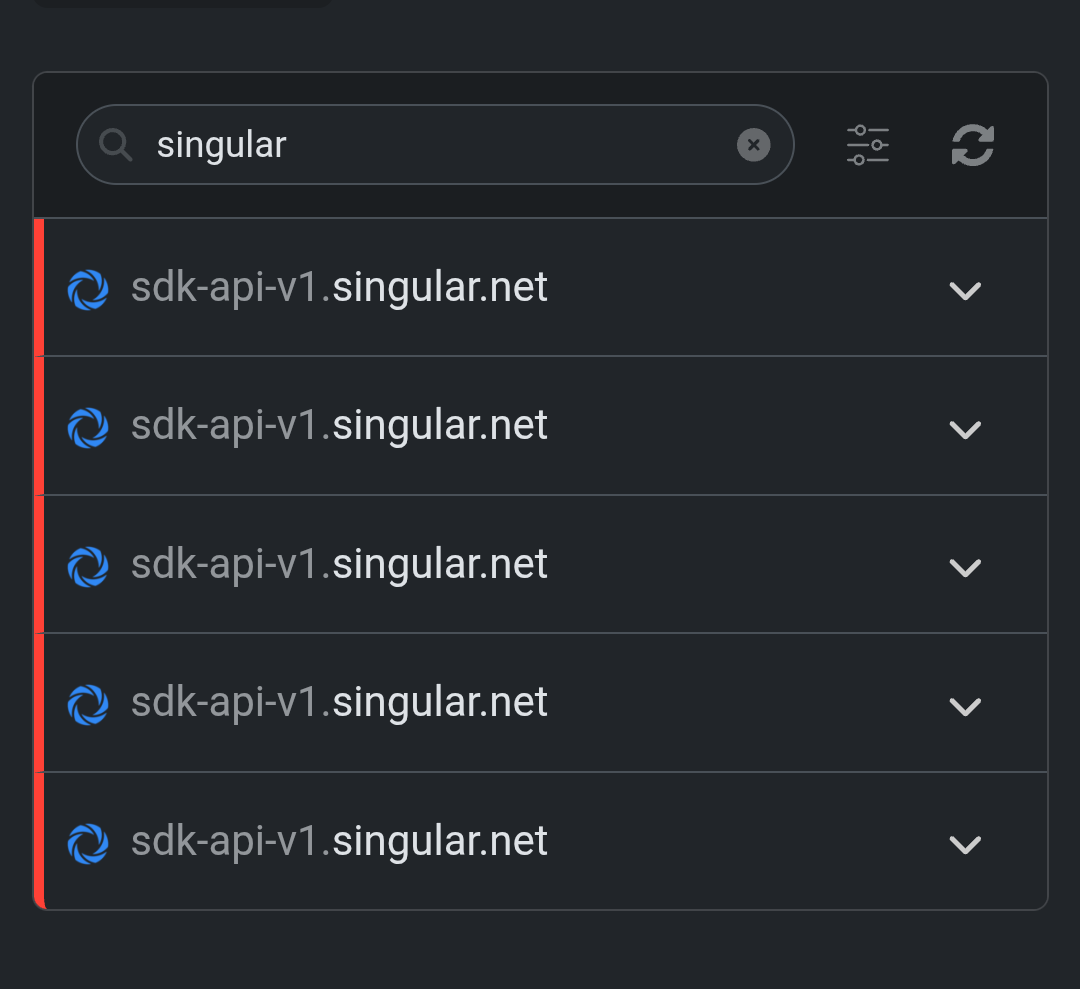Expand the first sdk-api-v1.singular.net entry chevron
Image resolution: width=1080 pixels, height=989 pixels.
tap(965, 290)
